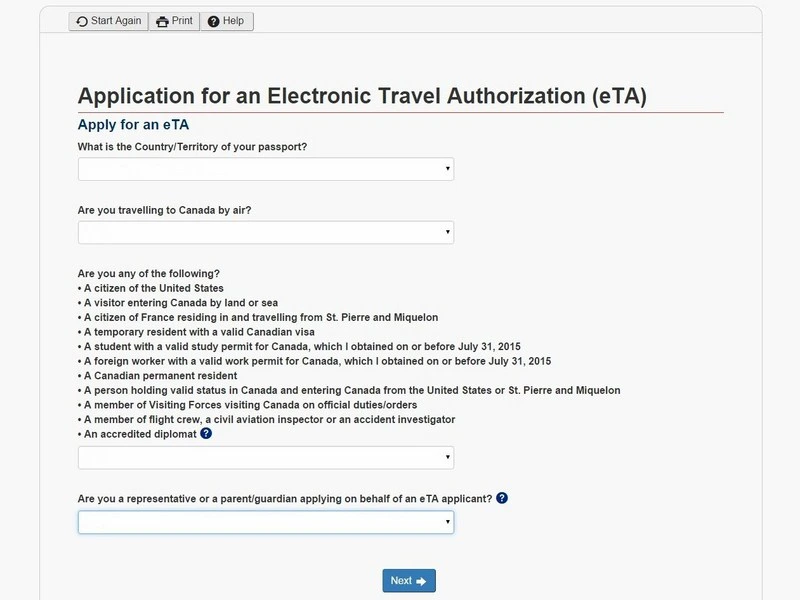The width and height of the screenshot is (800, 600).
Task: Click the printer icon in the toolbar
Action: click(163, 21)
